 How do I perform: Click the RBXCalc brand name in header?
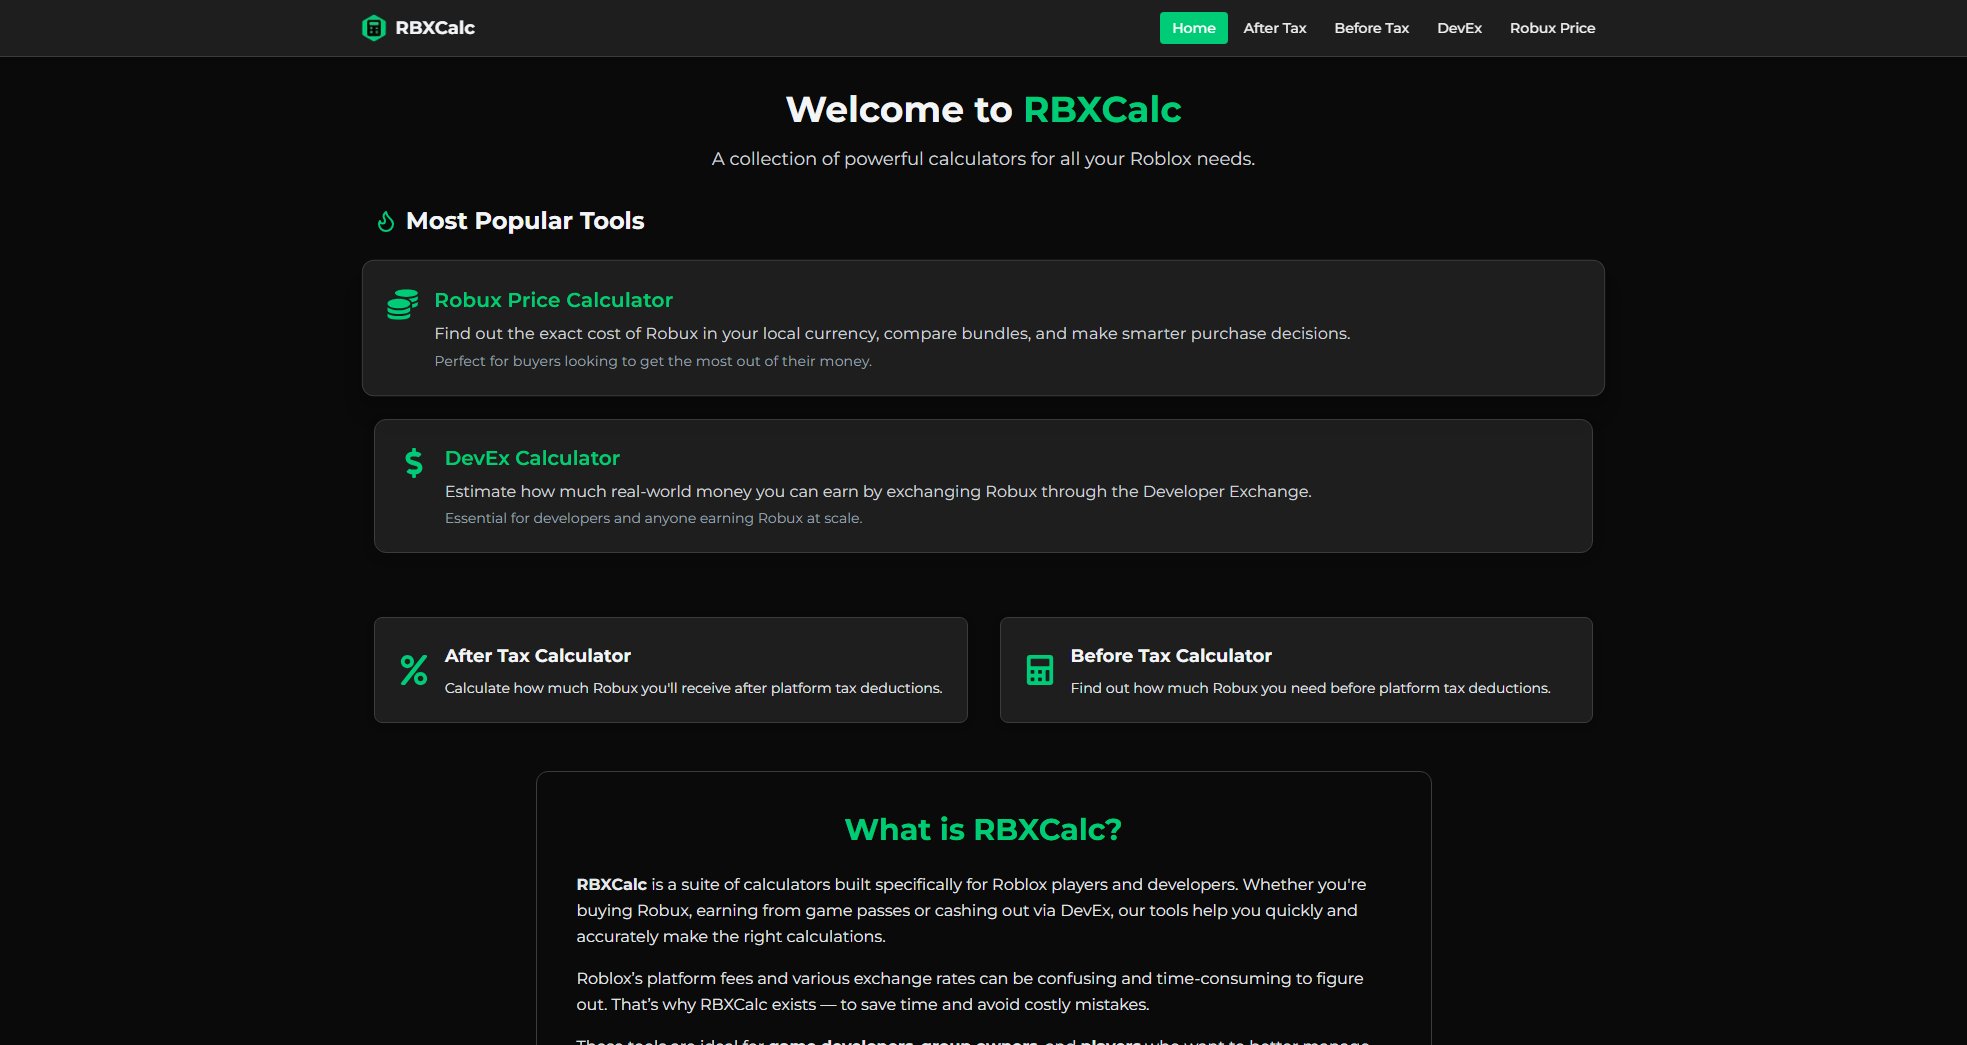[435, 28]
